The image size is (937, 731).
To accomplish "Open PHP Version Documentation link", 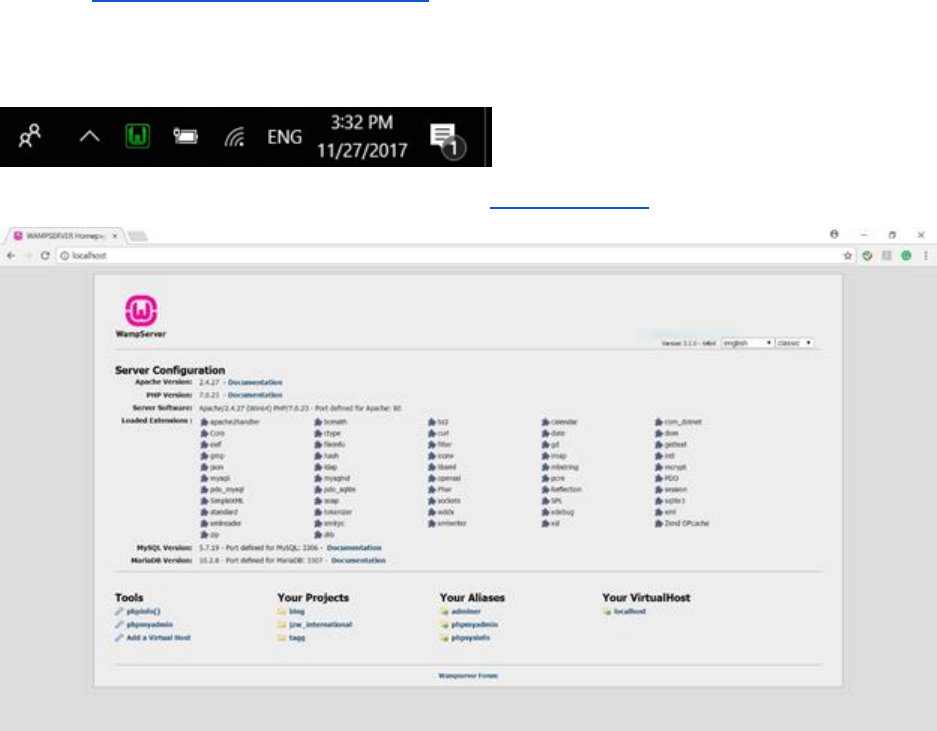I will 255,395.
